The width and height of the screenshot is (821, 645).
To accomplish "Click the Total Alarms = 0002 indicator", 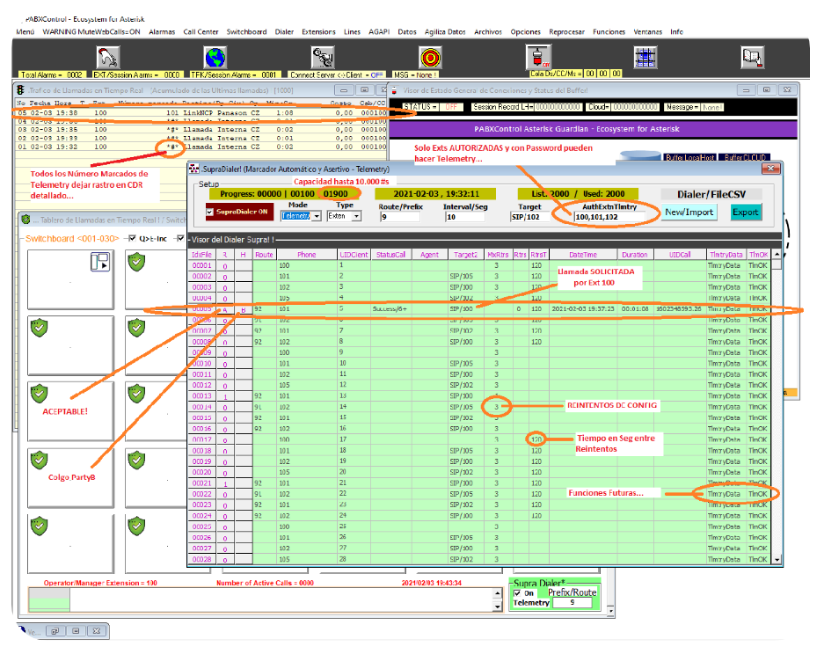I will [x=51, y=75].
